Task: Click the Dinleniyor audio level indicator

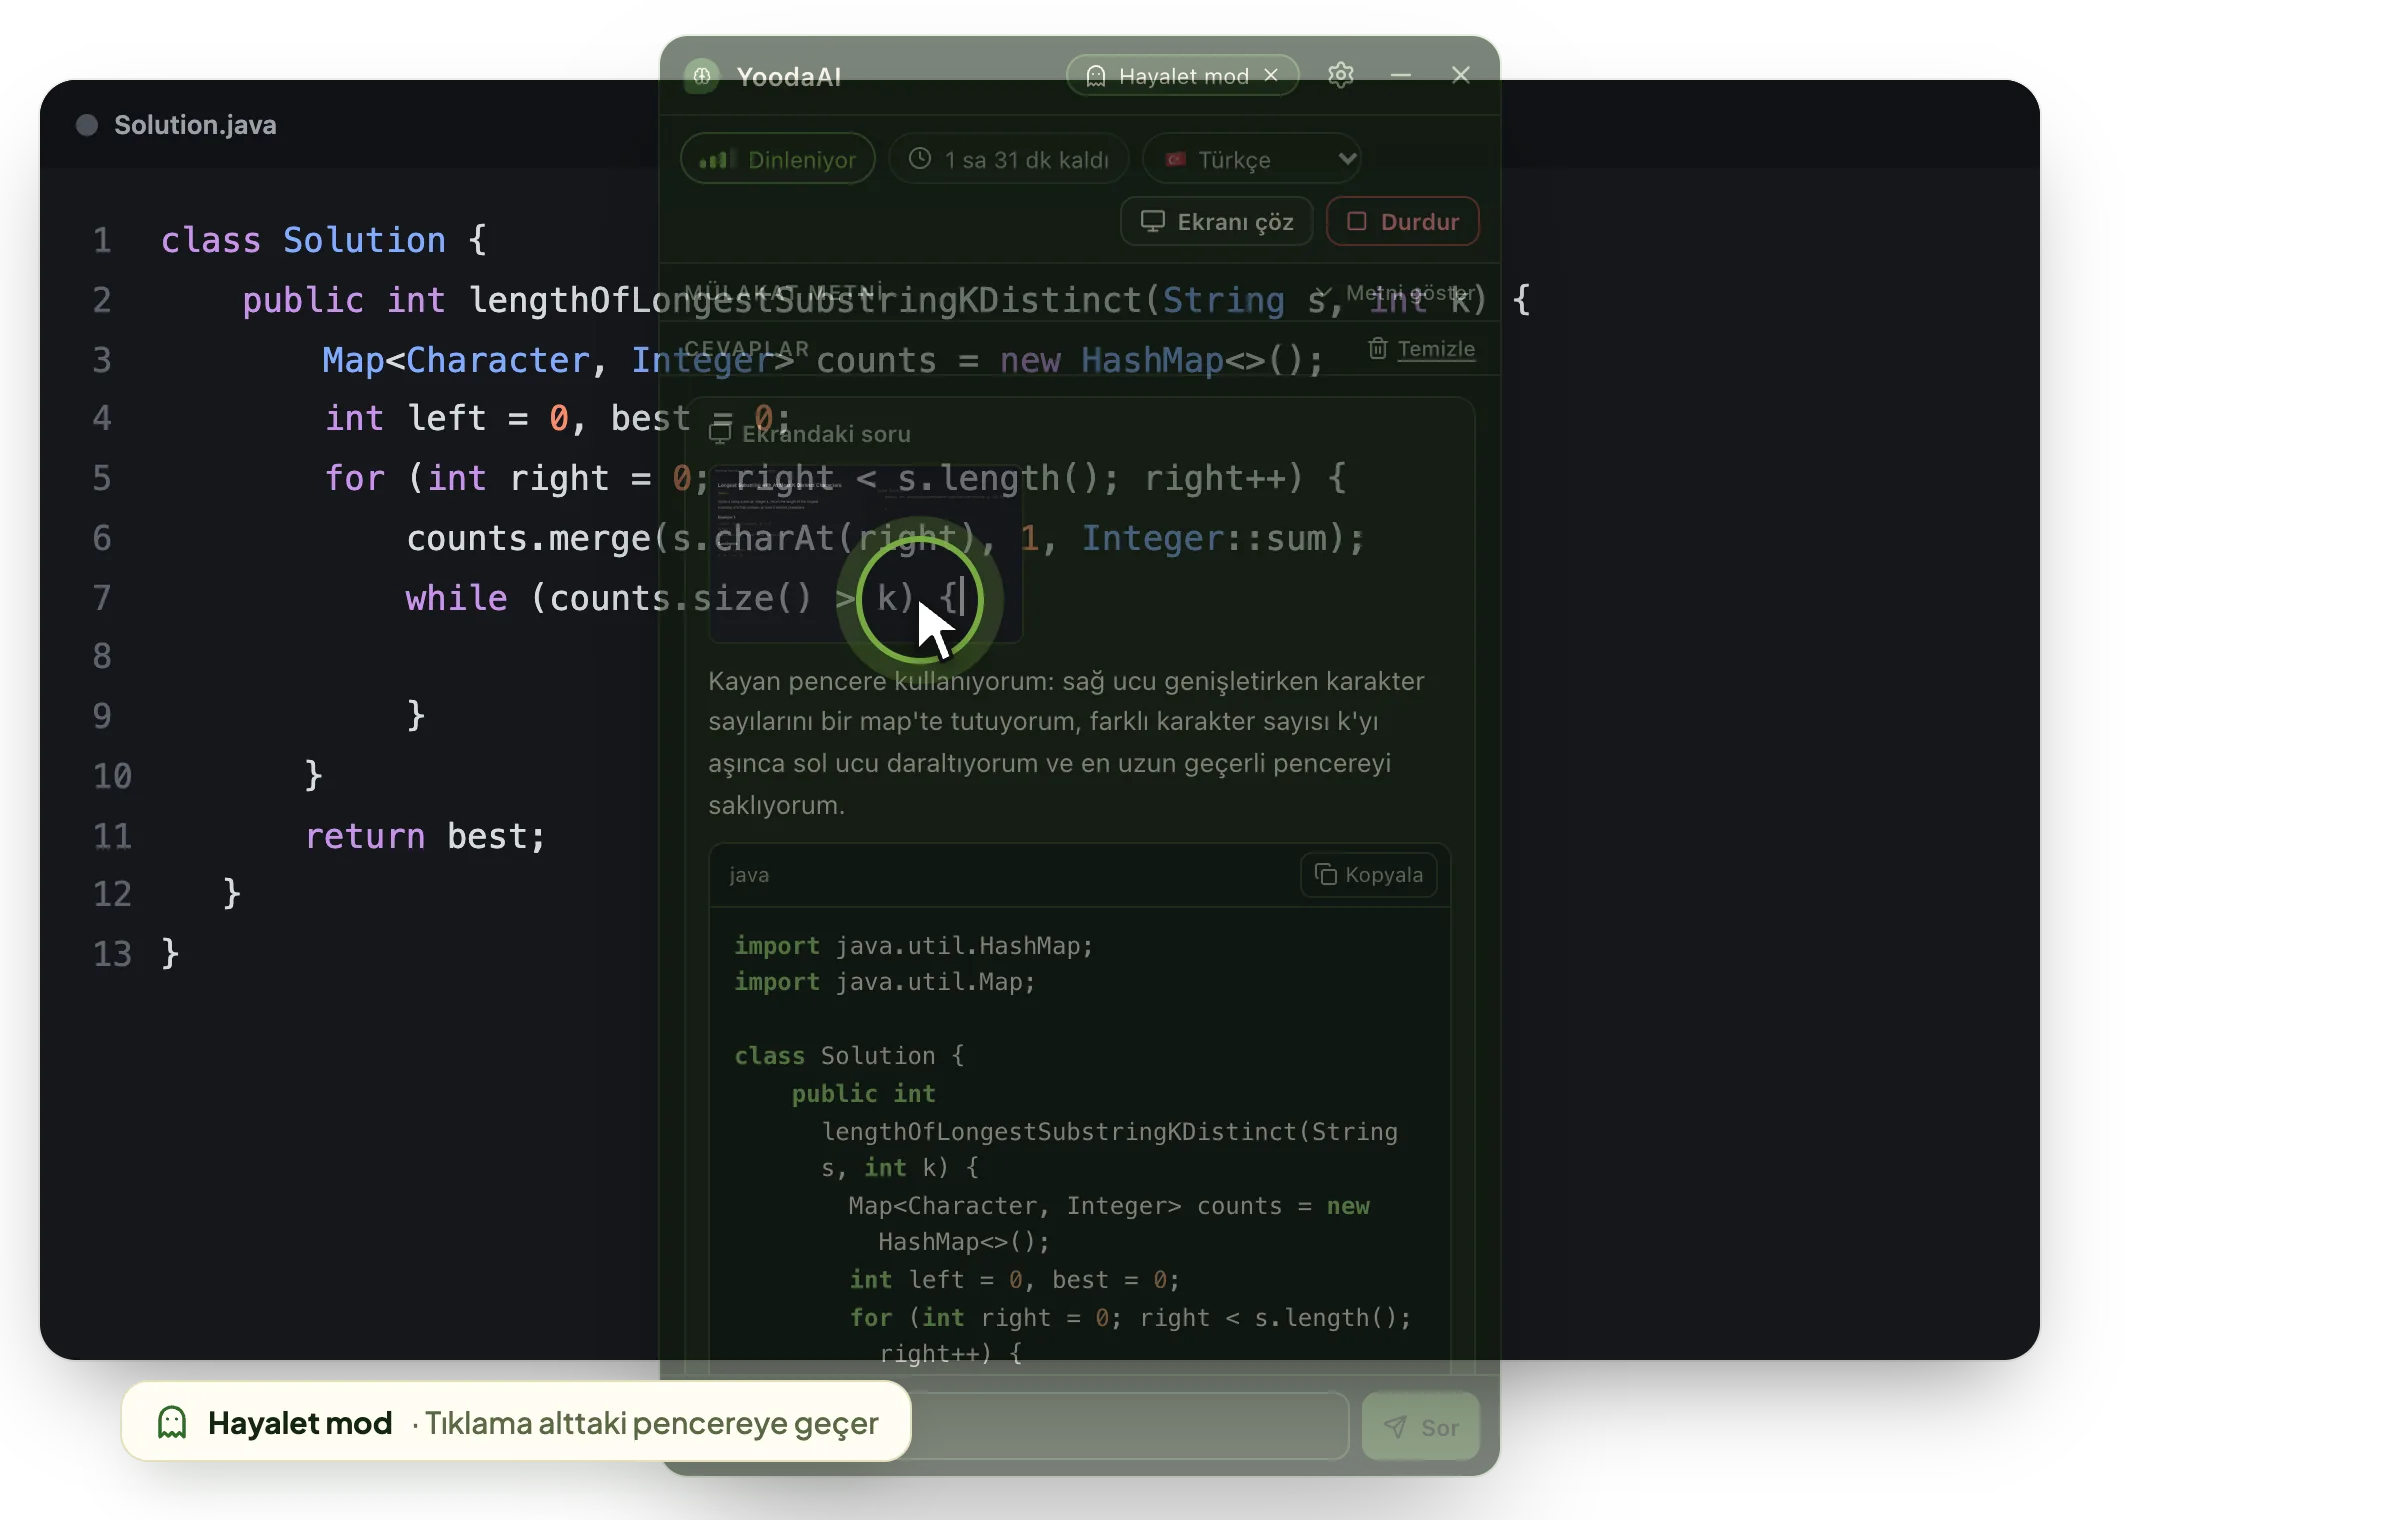Action: click(717, 159)
